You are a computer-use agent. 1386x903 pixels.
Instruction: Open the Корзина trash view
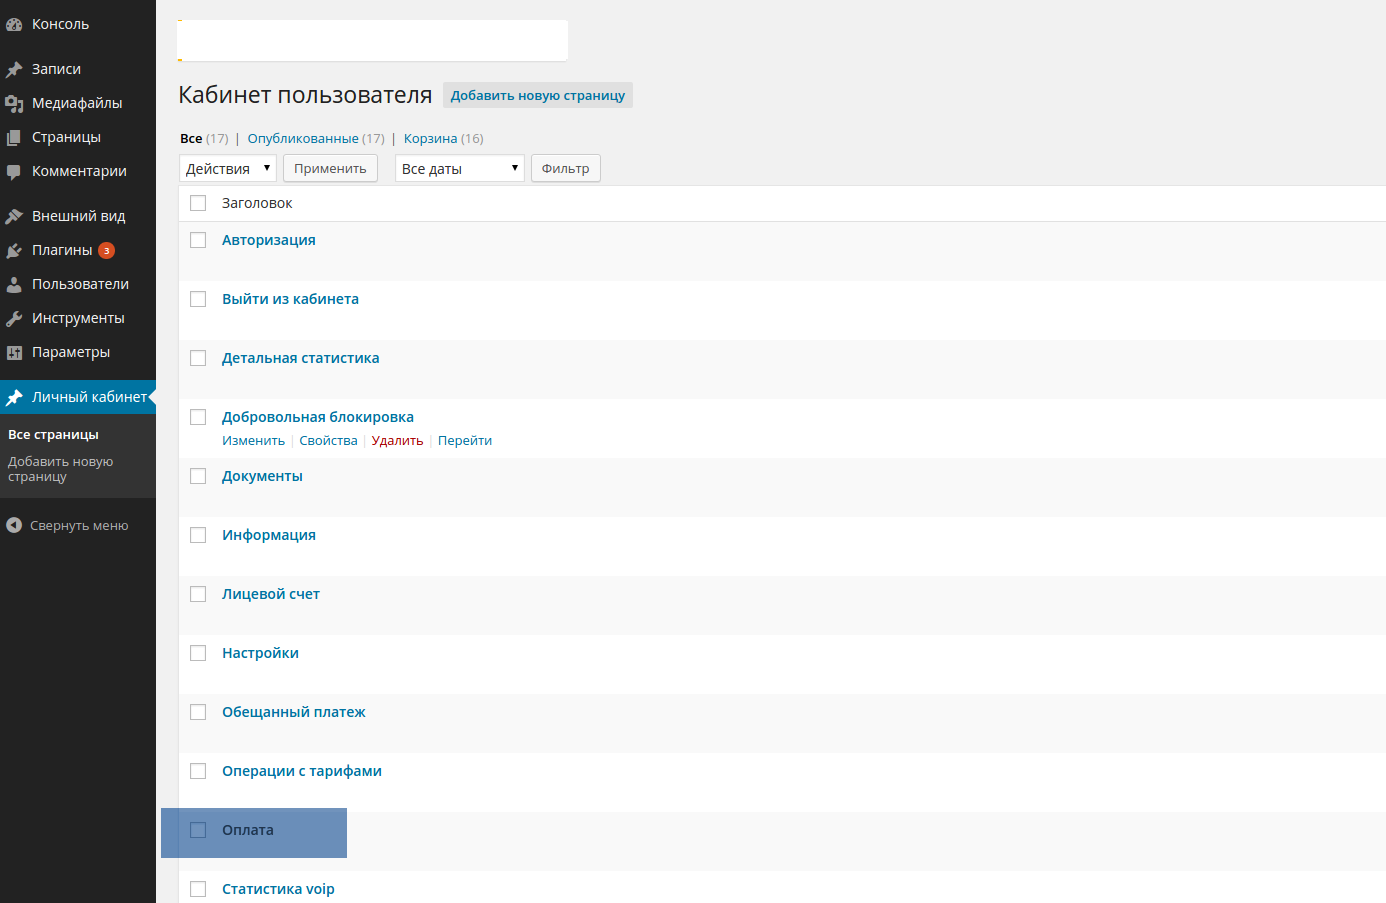pyautogui.click(x=430, y=139)
